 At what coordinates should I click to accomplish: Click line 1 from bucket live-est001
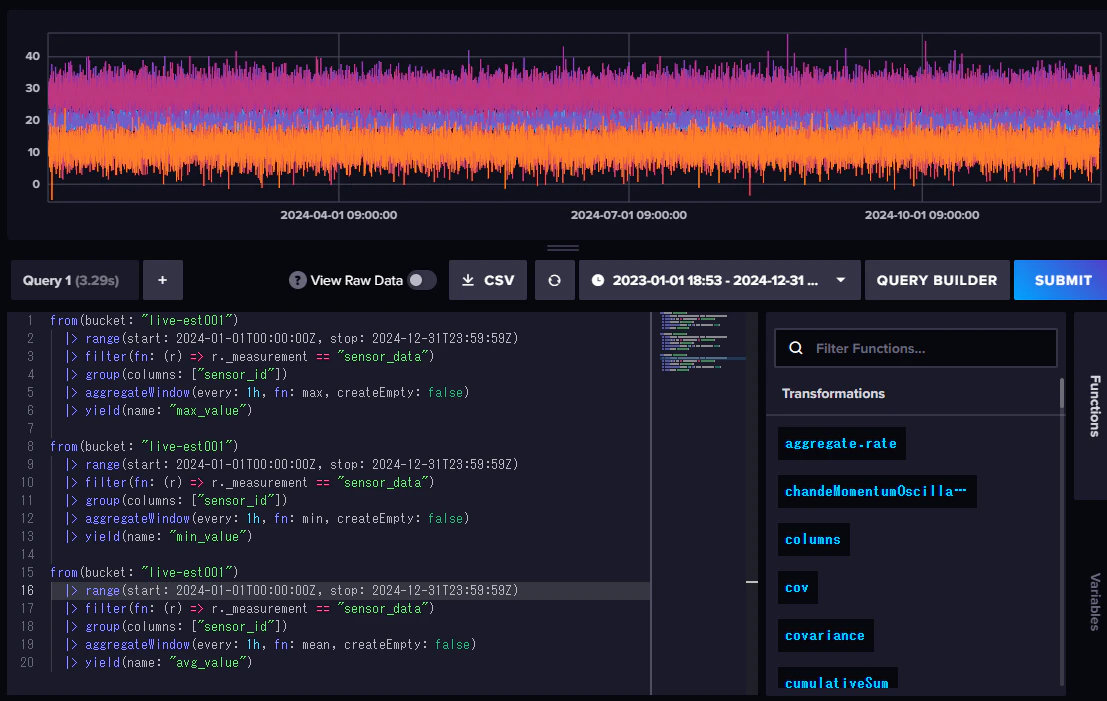click(144, 320)
